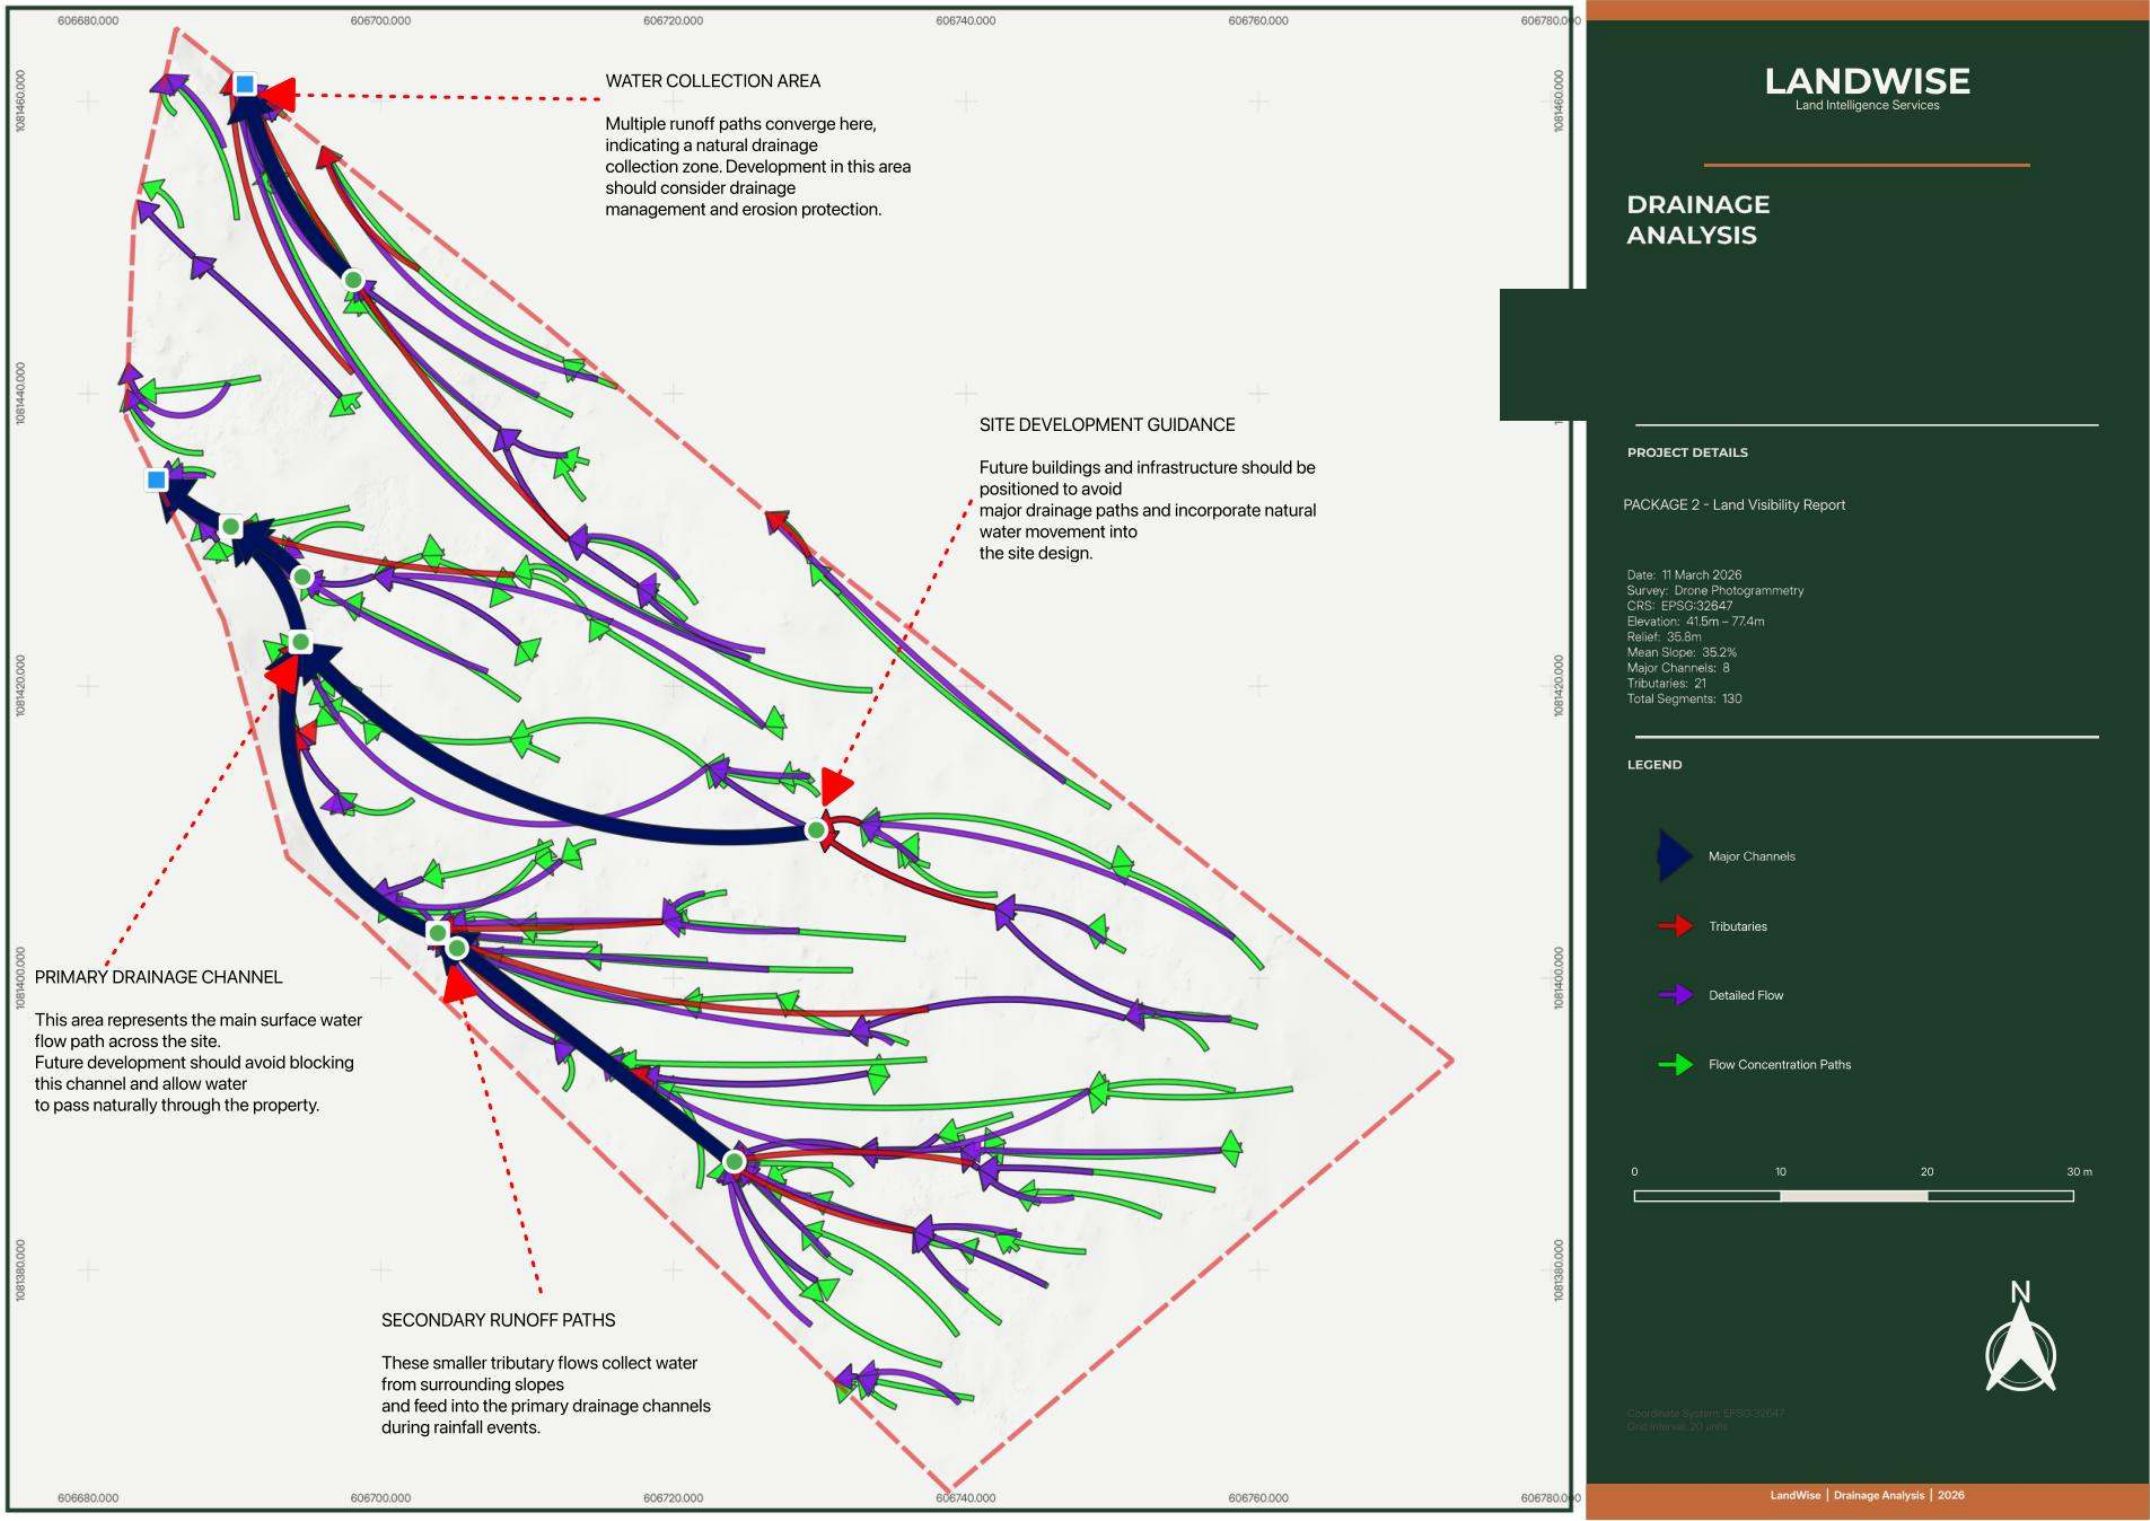Click the red triangle marker for Primary Drainage Channel
The height and width of the screenshot is (1521, 2150).
point(283,672)
